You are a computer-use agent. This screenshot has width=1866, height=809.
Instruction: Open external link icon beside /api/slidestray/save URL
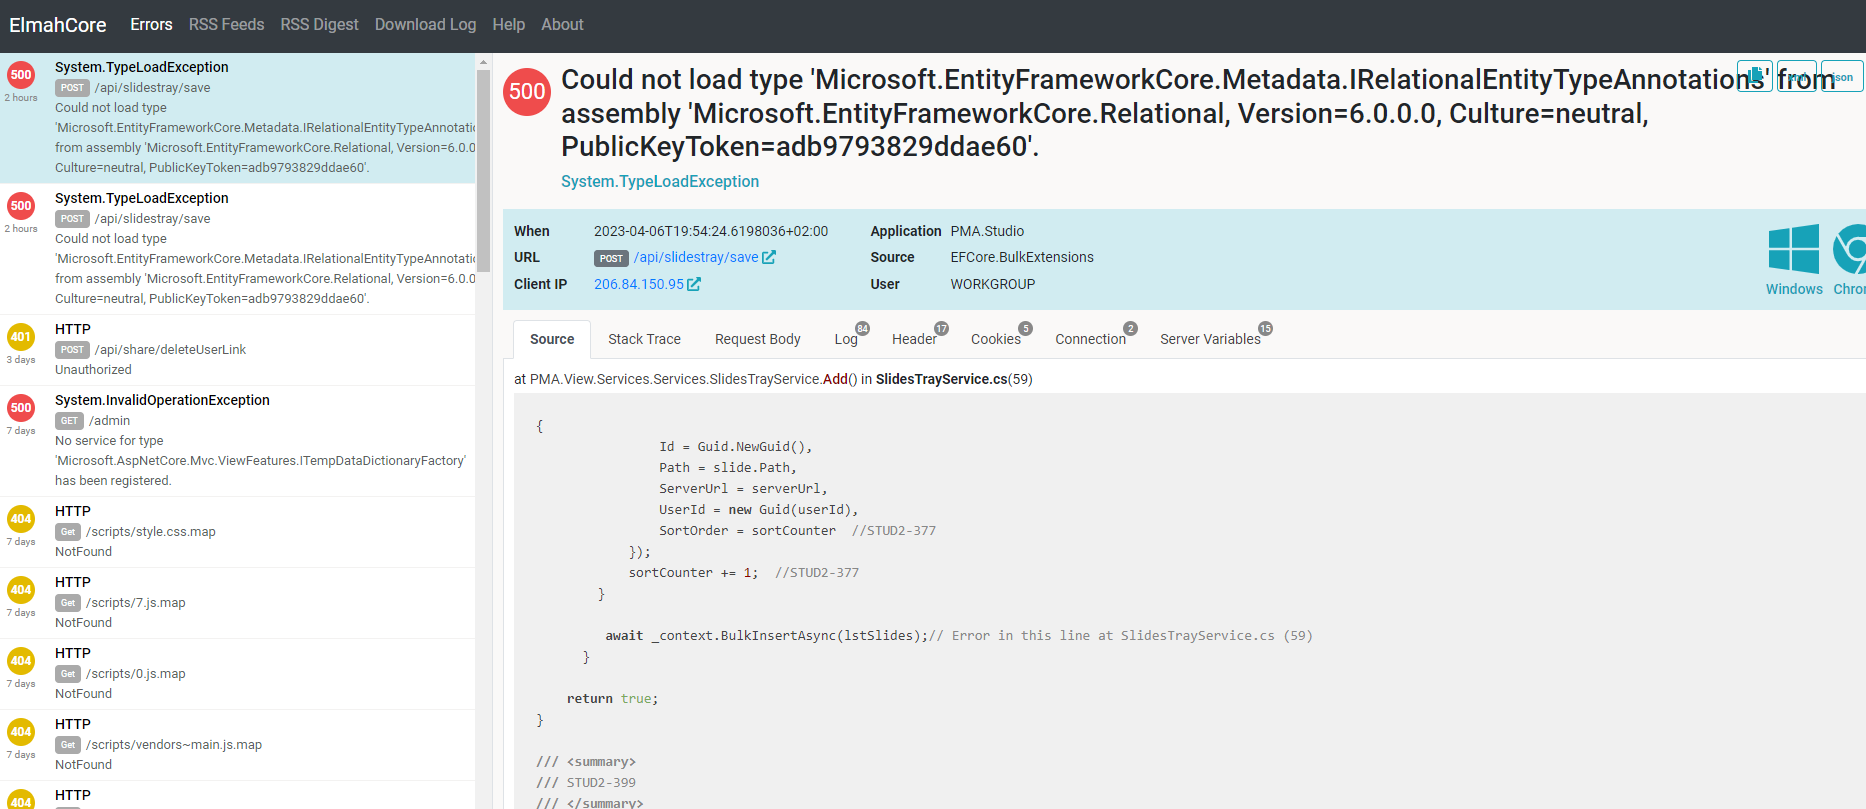tap(769, 258)
